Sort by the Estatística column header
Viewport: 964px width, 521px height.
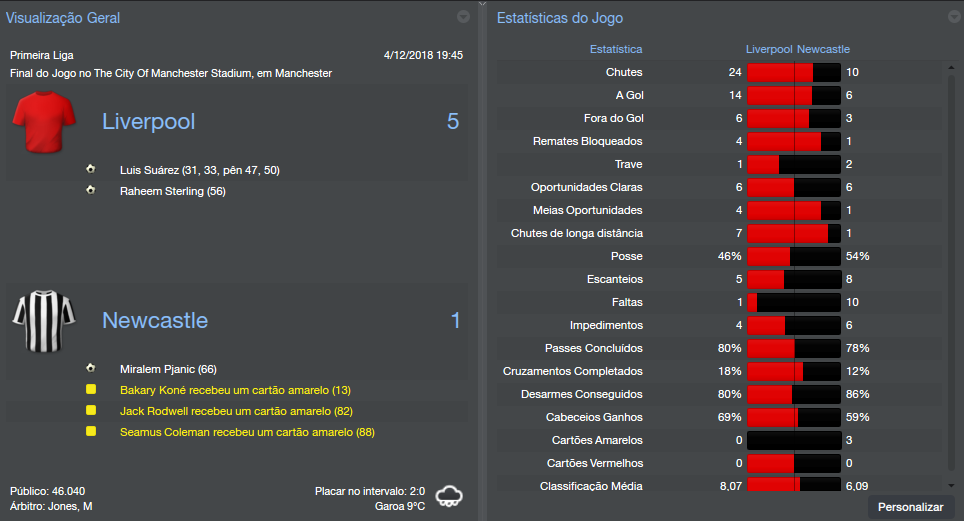[616, 49]
